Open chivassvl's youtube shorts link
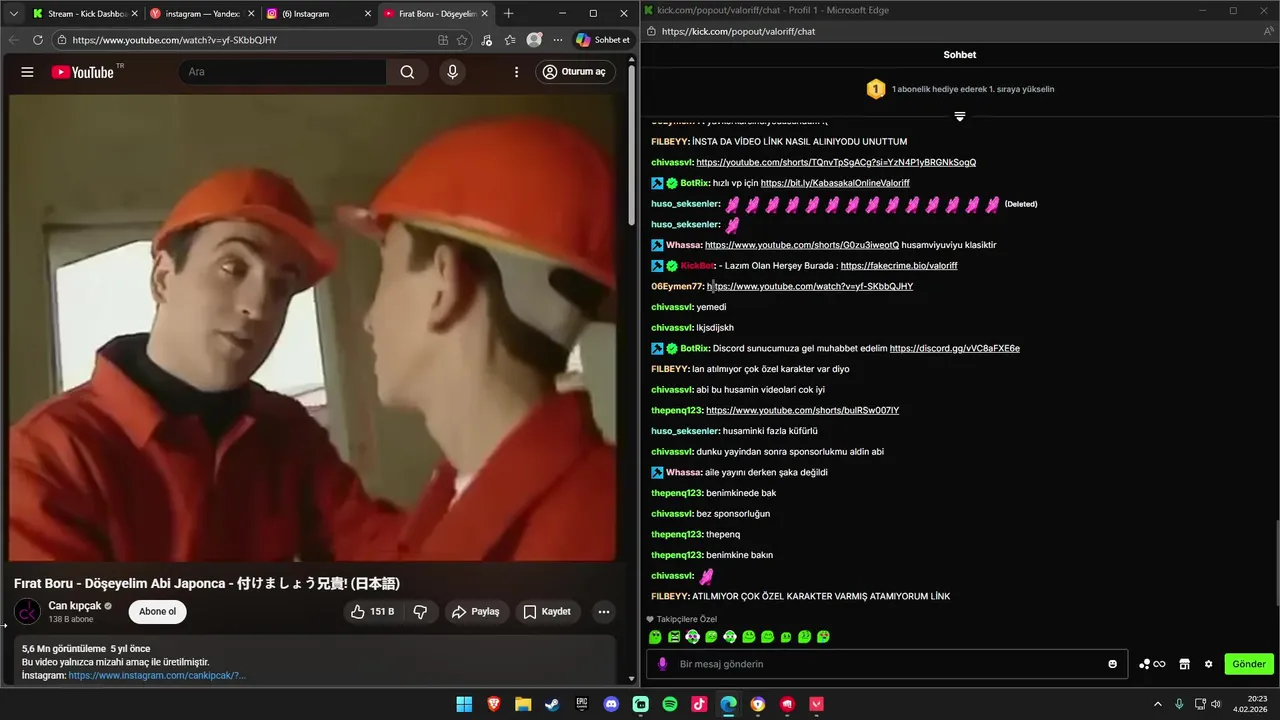This screenshot has width=1280, height=720. [x=836, y=162]
